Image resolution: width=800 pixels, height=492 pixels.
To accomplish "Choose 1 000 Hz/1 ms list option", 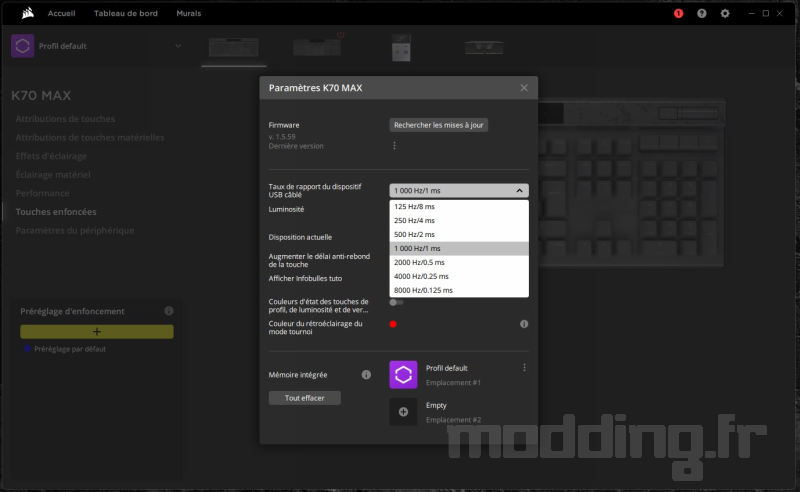I will pyautogui.click(x=459, y=249).
